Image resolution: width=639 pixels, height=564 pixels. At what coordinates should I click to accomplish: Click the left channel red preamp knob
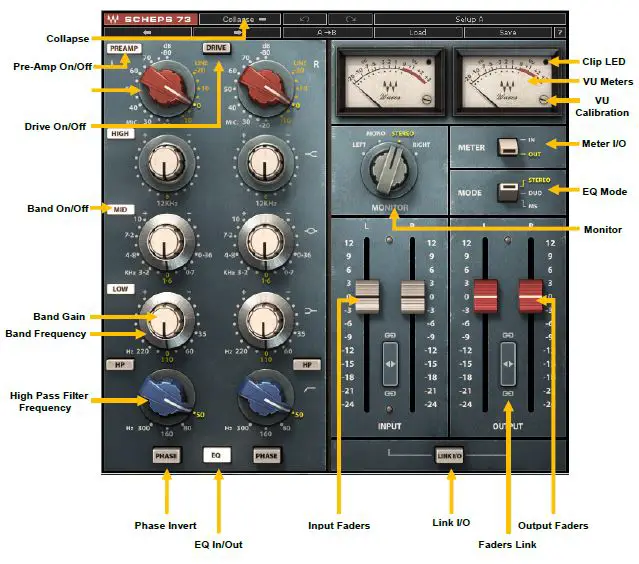166,87
